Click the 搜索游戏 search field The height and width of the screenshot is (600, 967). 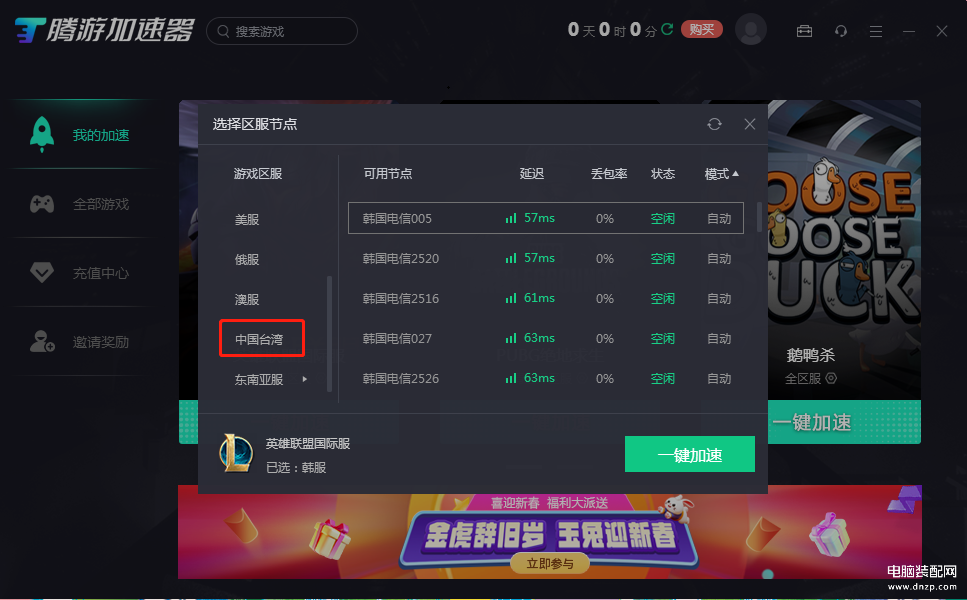282,31
